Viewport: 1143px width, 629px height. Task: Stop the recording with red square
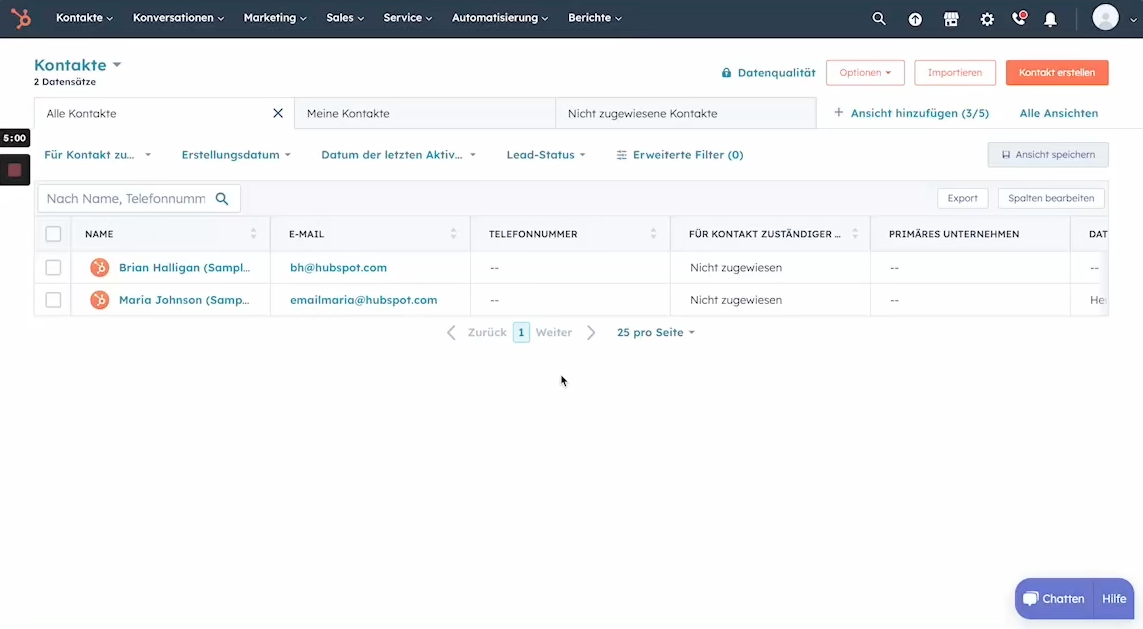pyautogui.click(x=15, y=171)
